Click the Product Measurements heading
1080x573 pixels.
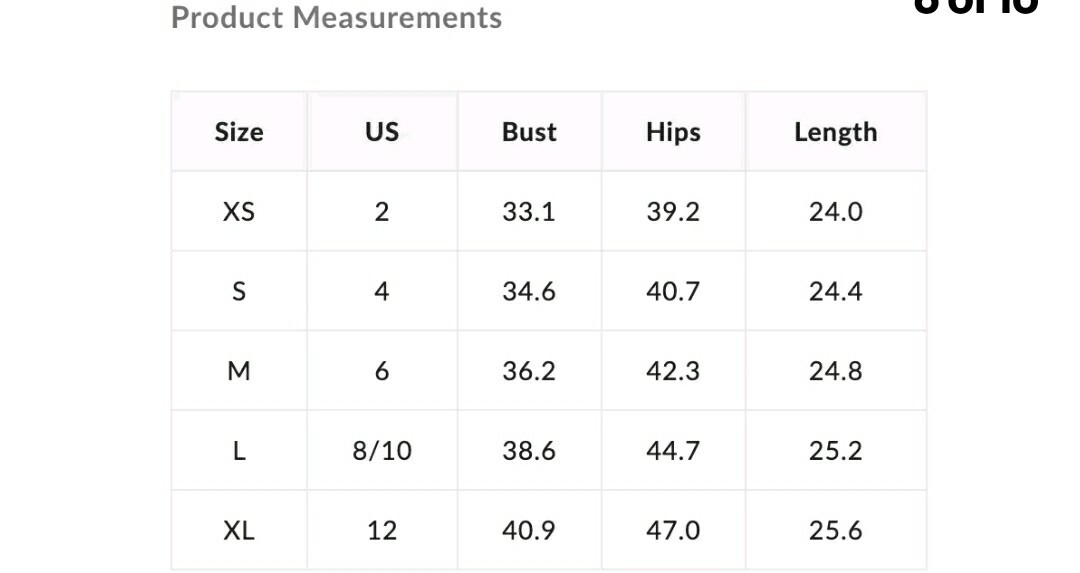[x=336, y=18]
